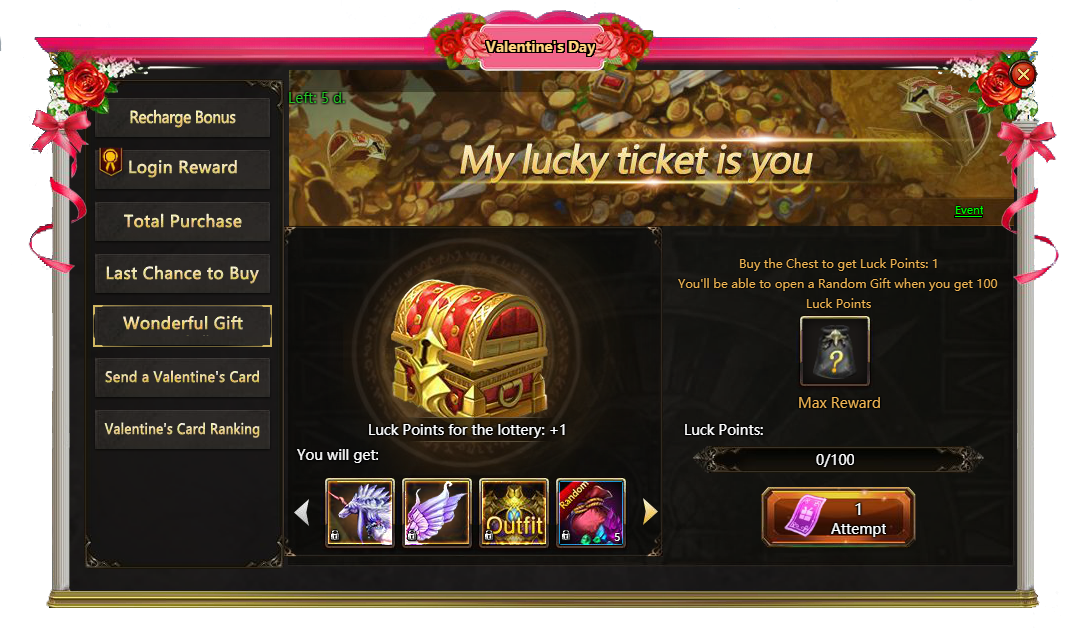The height and width of the screenshot is (628, 1068).
Task: View the Valentine's Card Ranking tab
Action: 183,429
